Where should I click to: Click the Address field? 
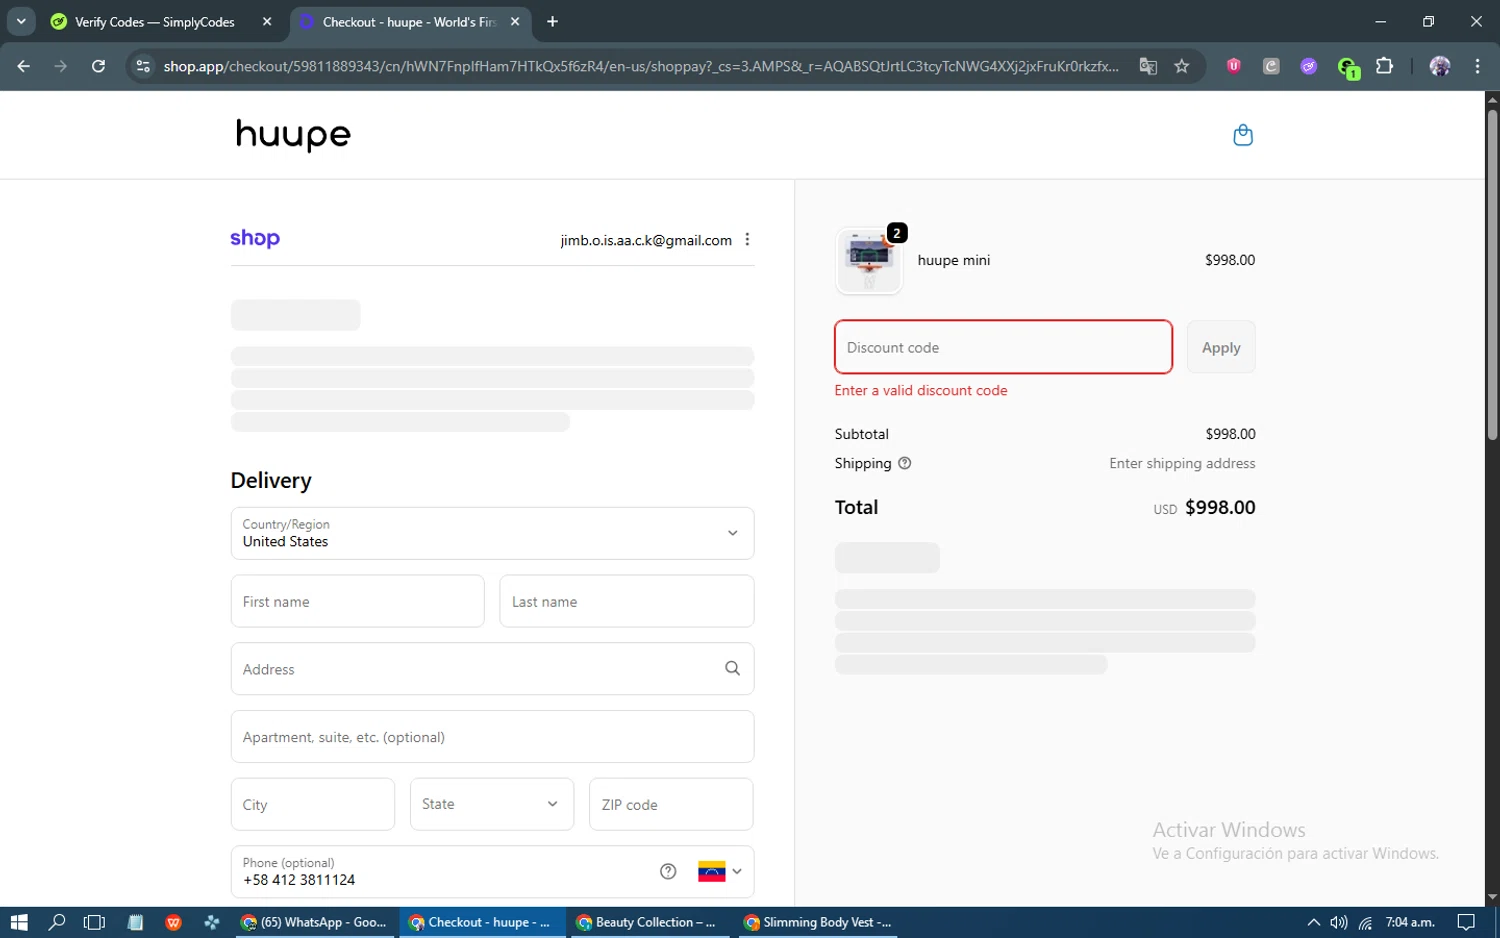(492, 668)
